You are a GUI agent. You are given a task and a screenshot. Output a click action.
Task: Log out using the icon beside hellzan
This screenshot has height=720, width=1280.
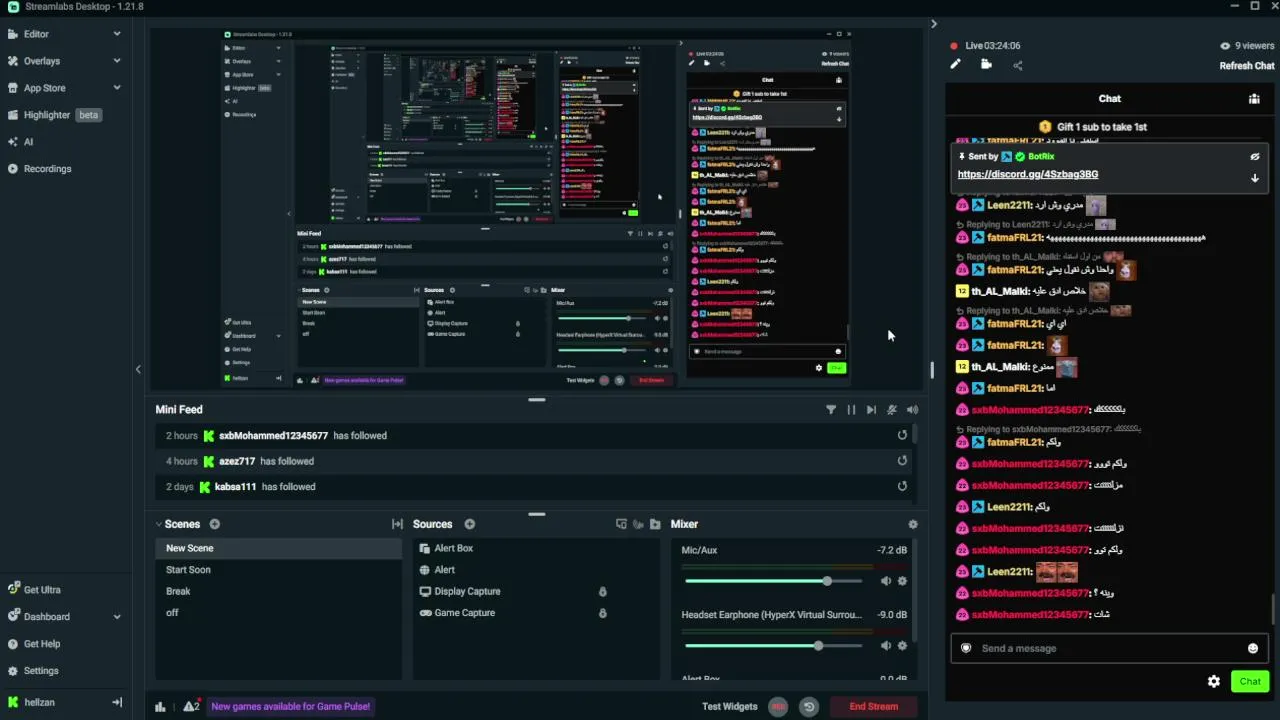(117, 702)
